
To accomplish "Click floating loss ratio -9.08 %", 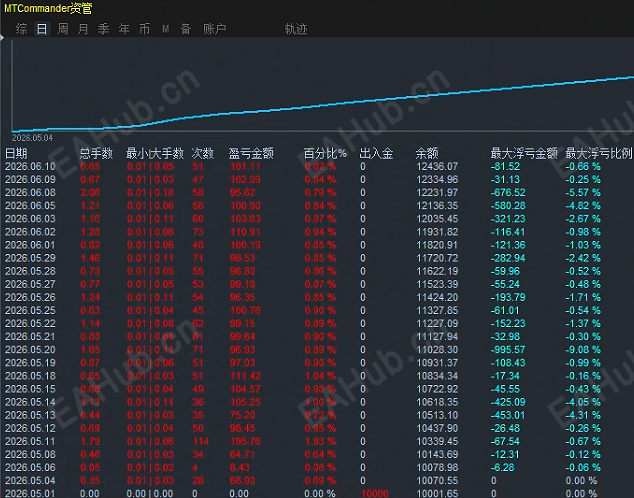I will coord(583,350).
